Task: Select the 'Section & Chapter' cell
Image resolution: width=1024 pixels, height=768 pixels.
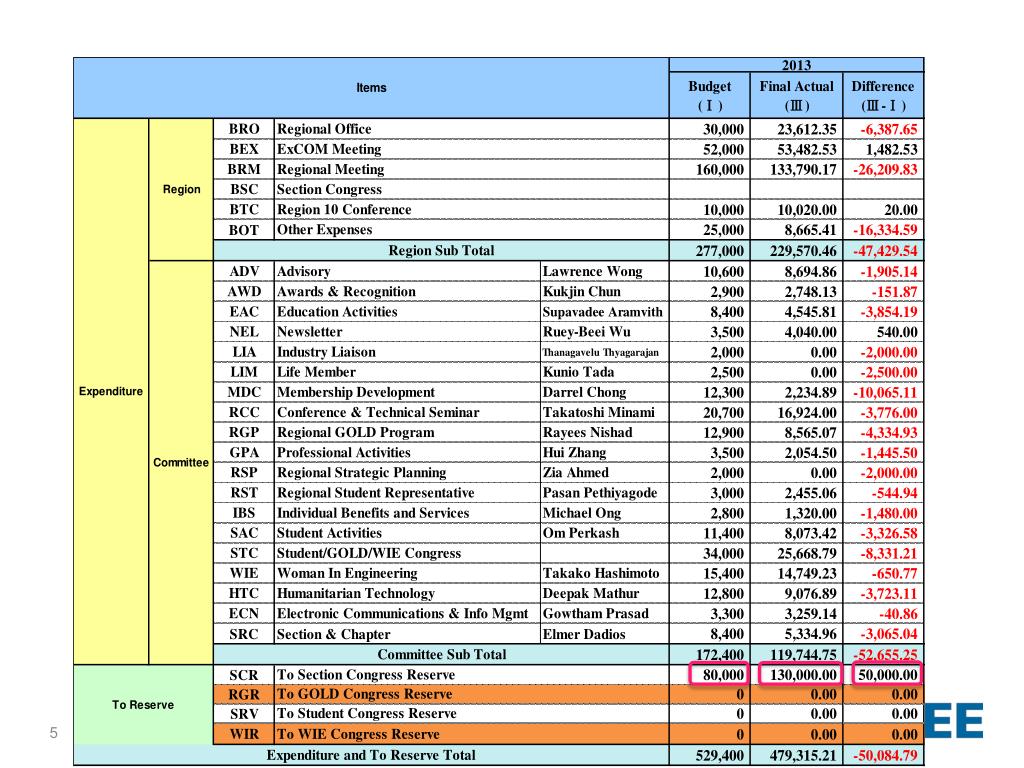Action: (408, 634)
